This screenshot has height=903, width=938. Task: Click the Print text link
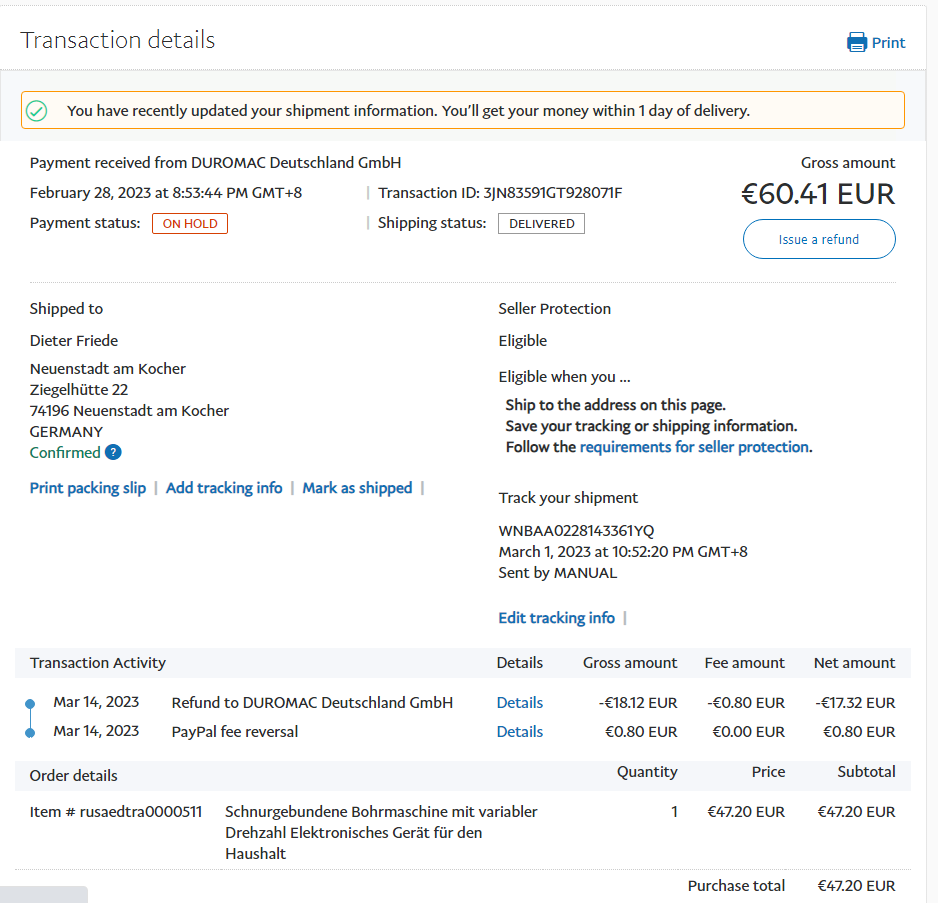pos(888,43)
